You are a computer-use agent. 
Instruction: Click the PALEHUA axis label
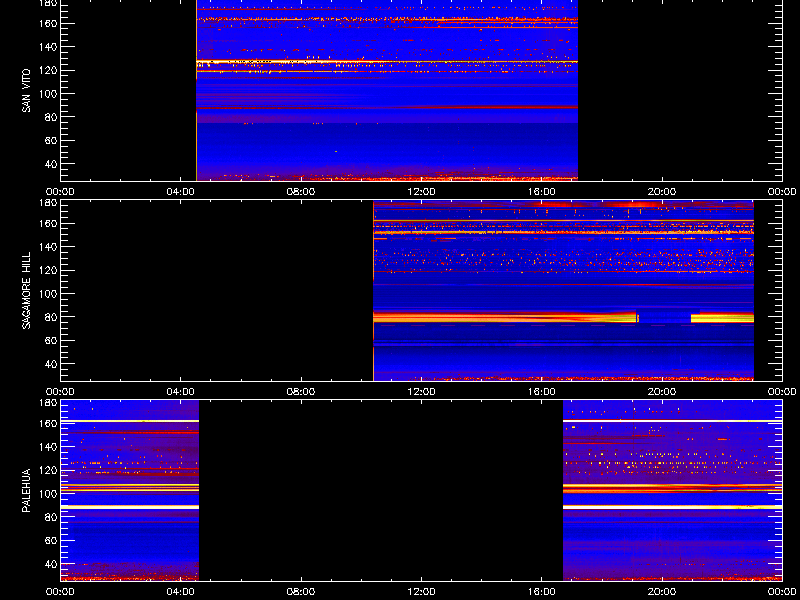[x=26, y=490]
